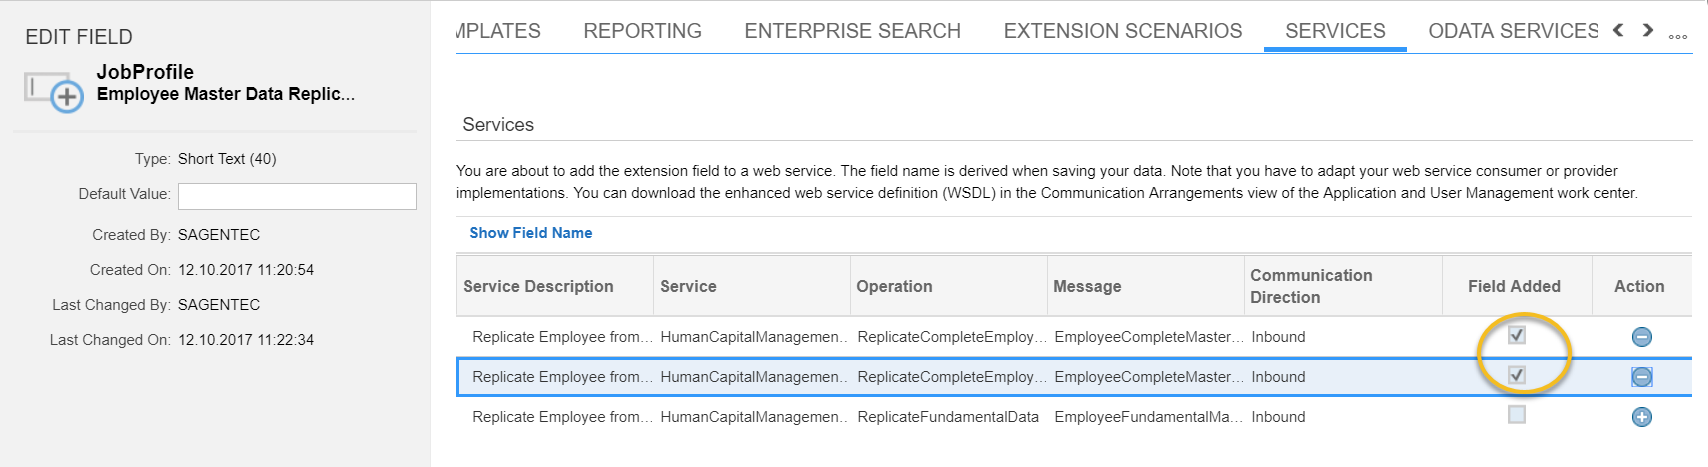Click Inbound in the ReplicateFundamentalData row
Screen dimensions: 1708x467
coord(1278,417)
